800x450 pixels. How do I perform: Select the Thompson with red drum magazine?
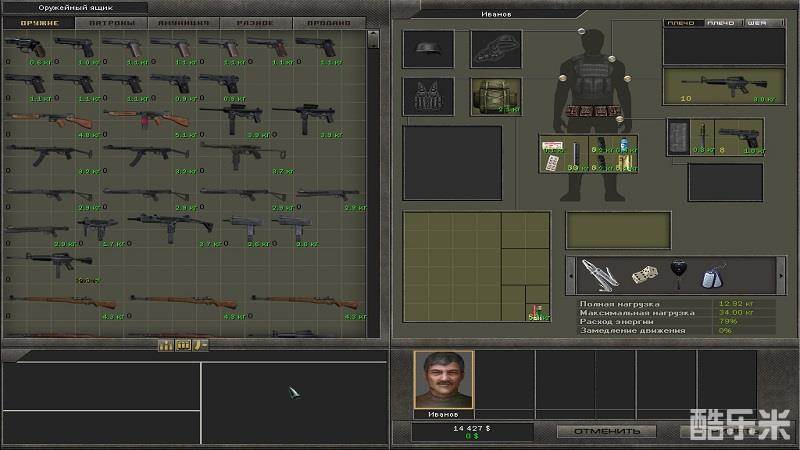[x=147, y=120]
